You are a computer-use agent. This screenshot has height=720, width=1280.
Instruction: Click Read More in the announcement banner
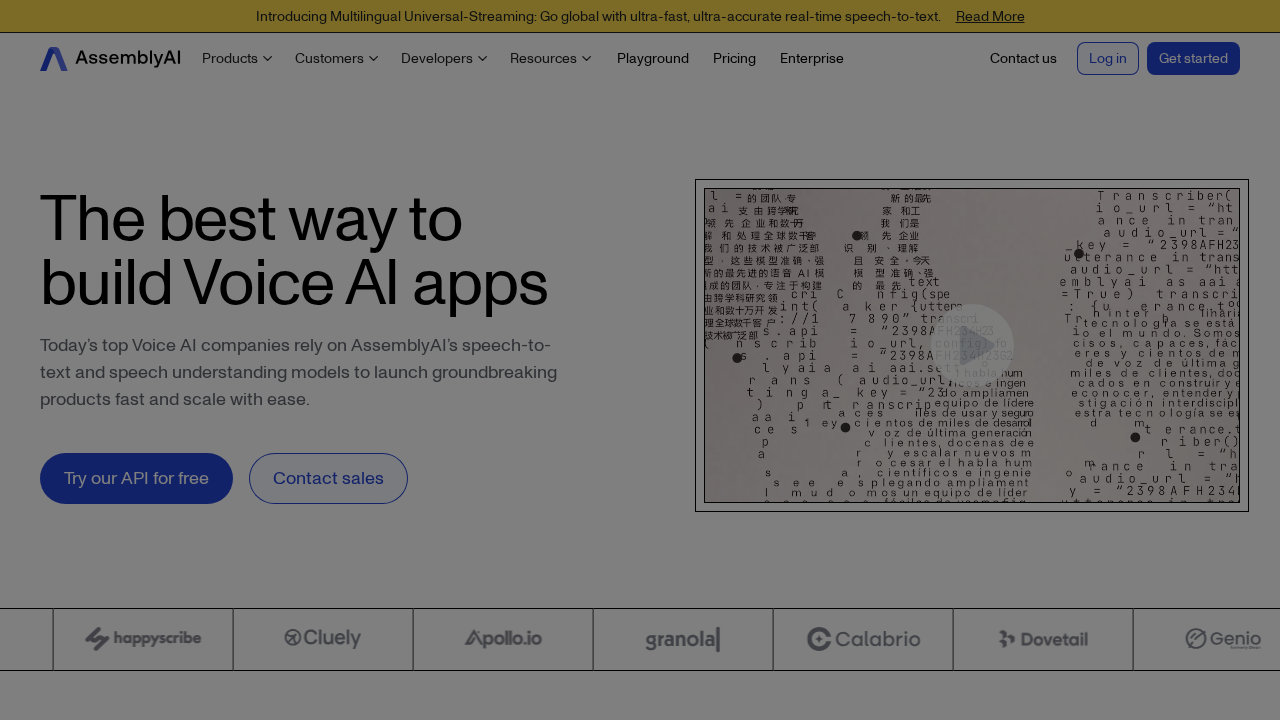click(x=989, y=16)
